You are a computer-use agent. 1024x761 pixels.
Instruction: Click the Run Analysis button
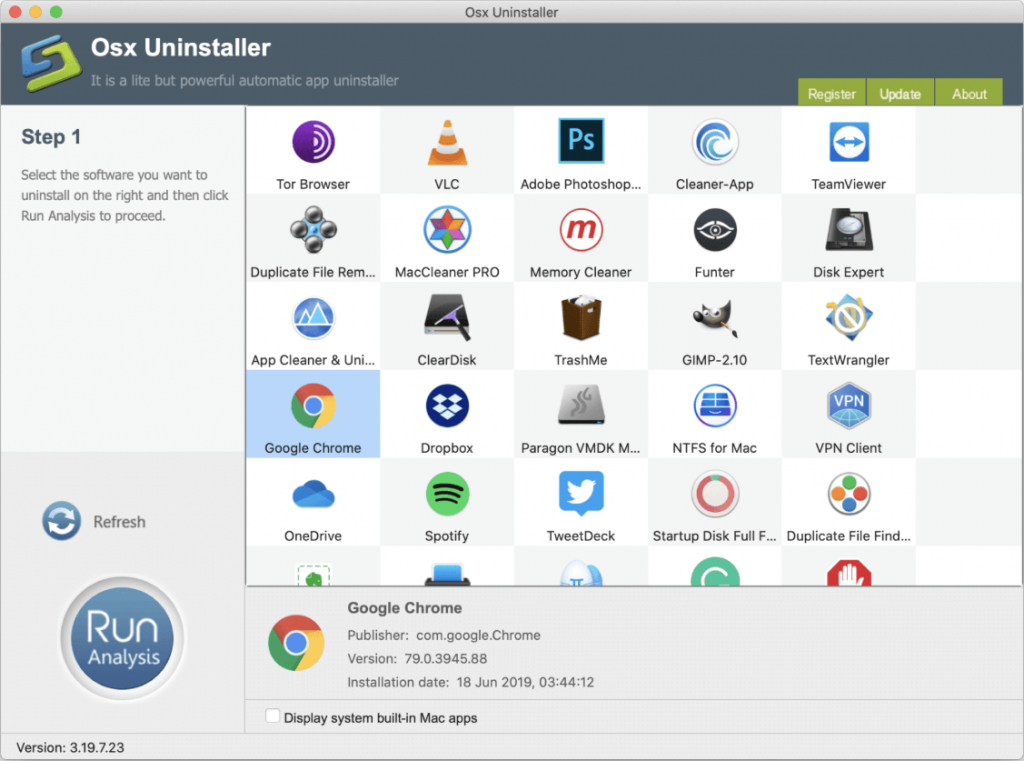pos(120,638)
